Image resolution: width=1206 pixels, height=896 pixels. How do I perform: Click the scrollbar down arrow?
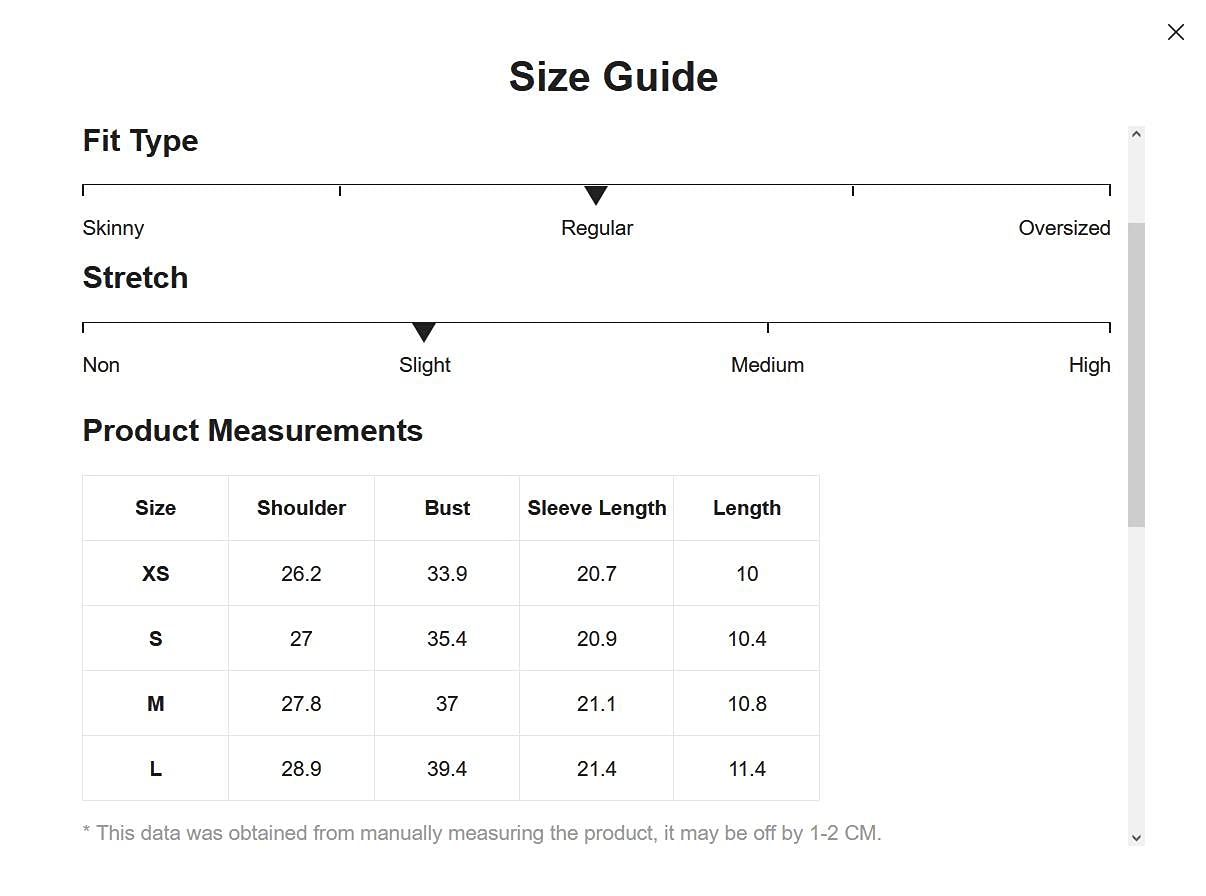coord(1136,838)
